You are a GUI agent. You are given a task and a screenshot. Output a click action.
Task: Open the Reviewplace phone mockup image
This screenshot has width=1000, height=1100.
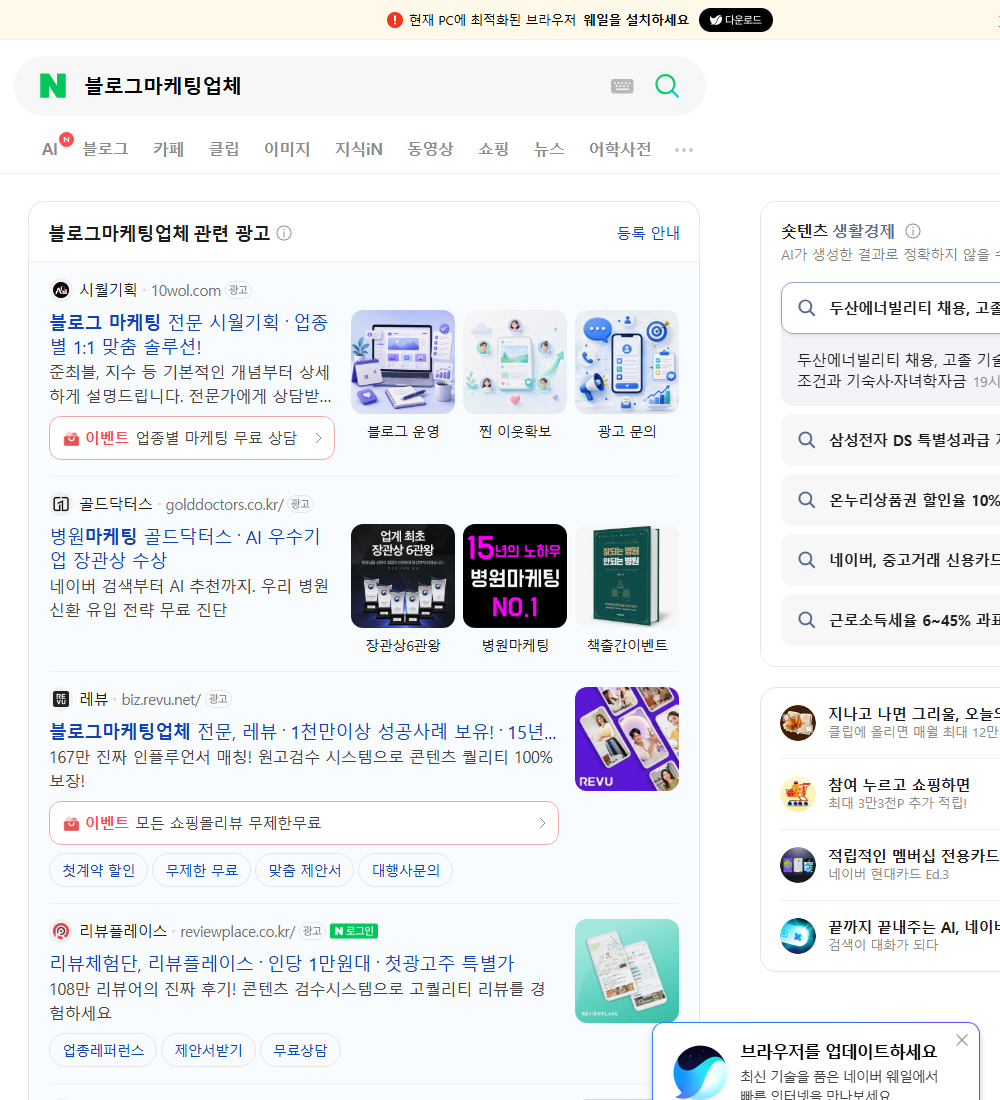click(627, 971)
